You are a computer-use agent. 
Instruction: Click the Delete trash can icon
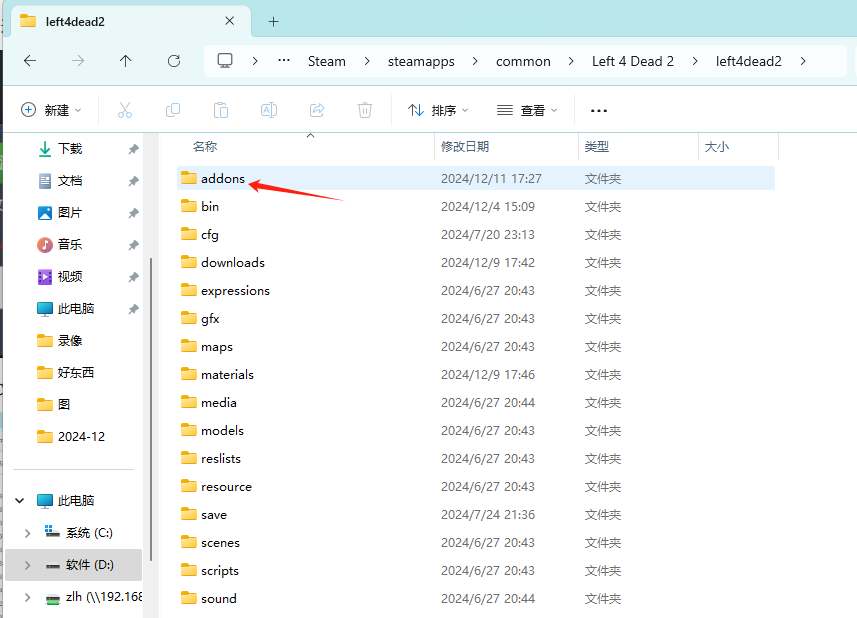click(365, 110)
